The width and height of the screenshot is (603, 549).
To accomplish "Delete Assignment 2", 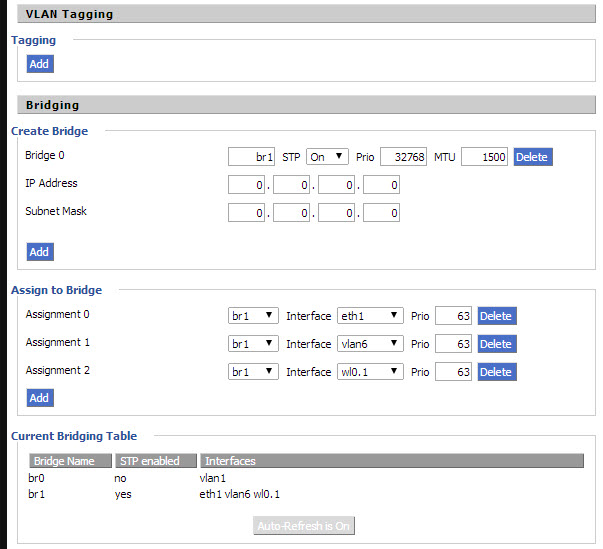I will pos(497,372).
